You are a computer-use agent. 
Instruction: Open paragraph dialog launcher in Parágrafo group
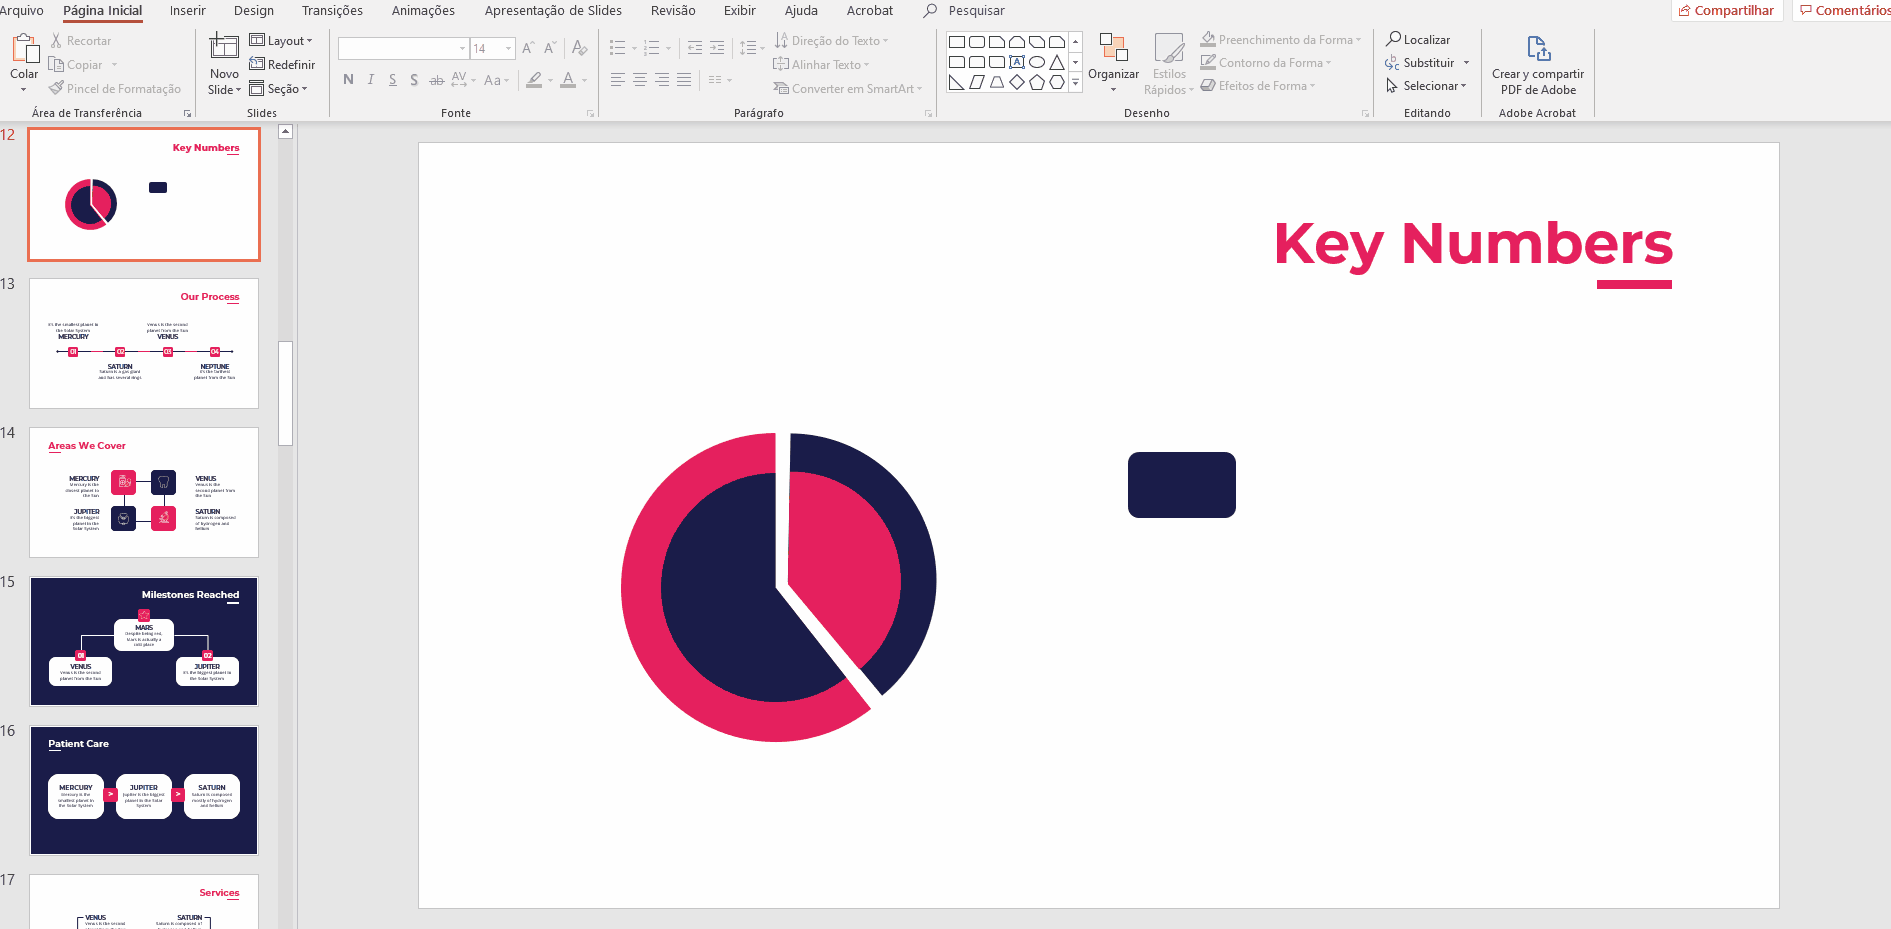(x=928, y=114)
